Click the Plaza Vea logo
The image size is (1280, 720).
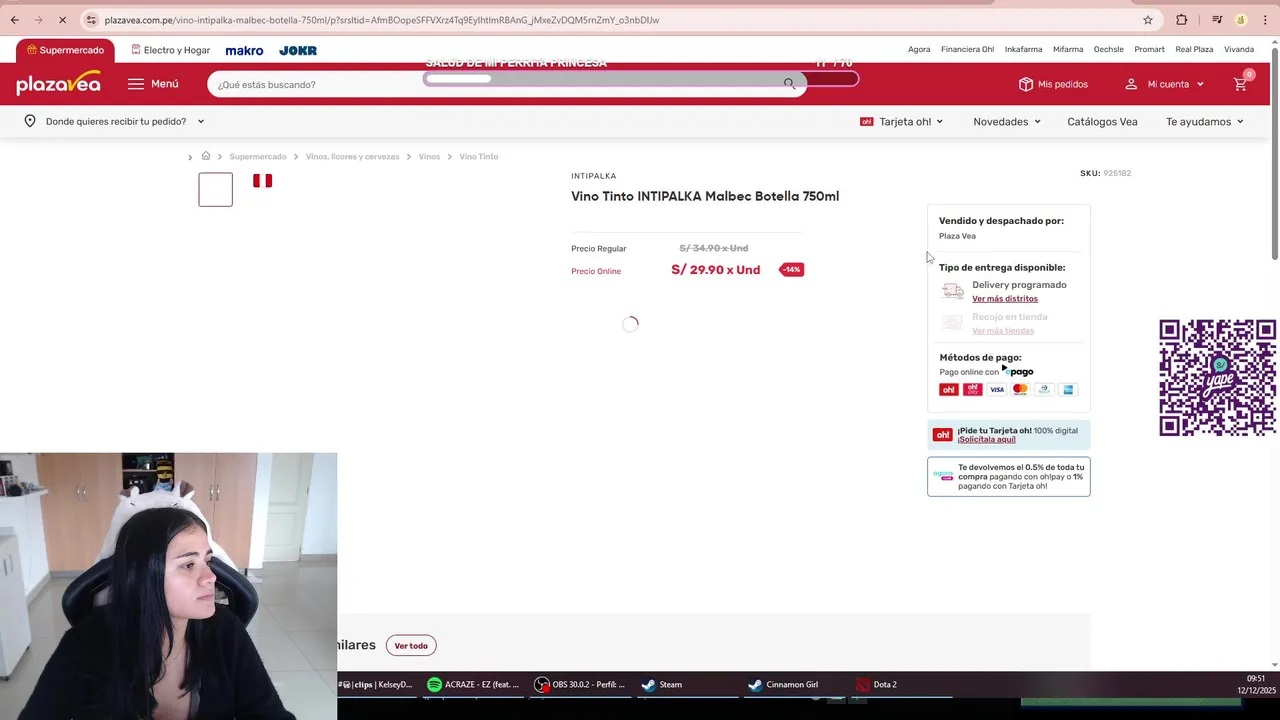(x=58, y=83)
